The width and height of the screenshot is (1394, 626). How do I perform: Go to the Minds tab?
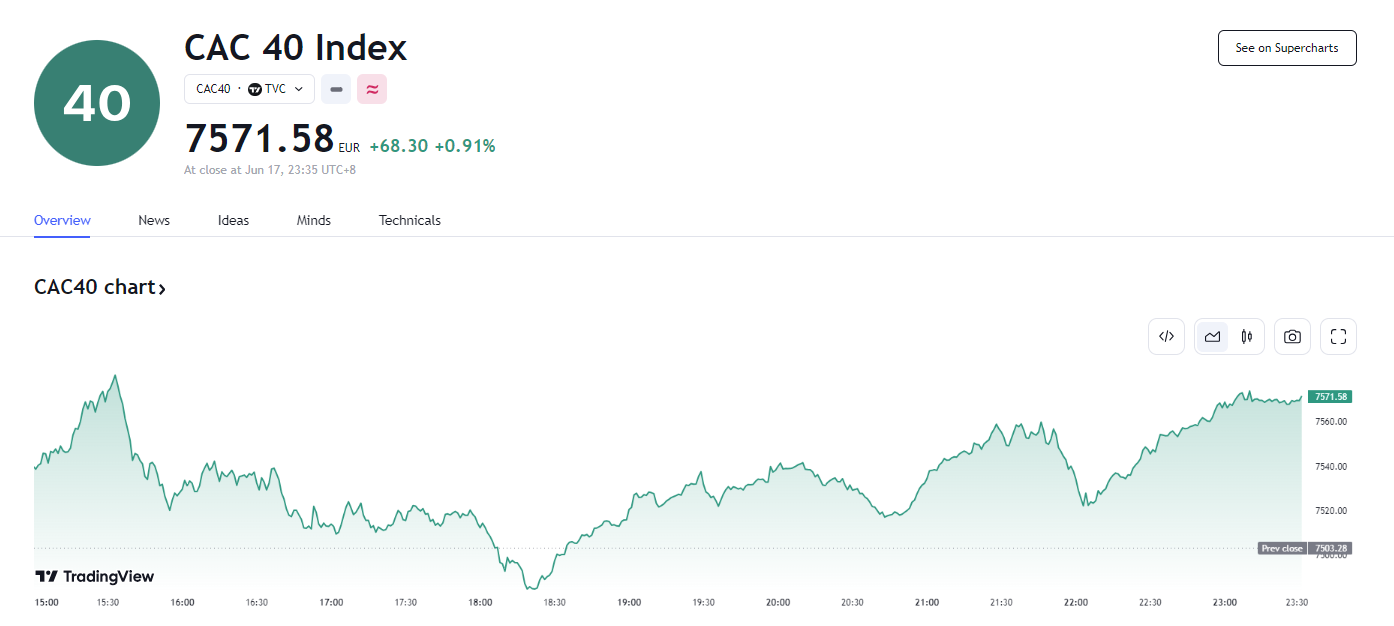(x=314, y=220)
